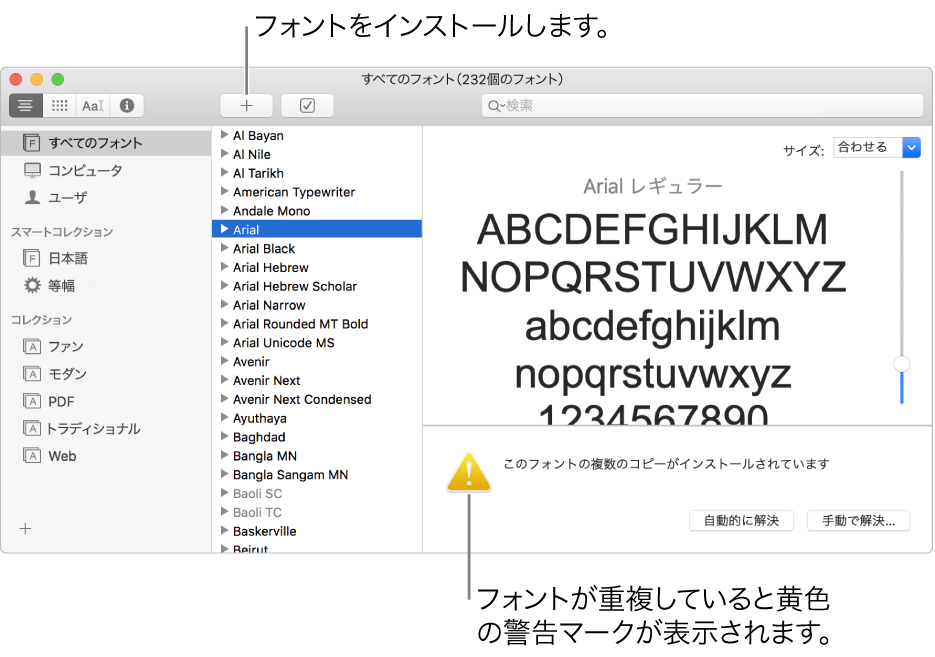Click the 自動的に解決 button

tap(740, 520)
